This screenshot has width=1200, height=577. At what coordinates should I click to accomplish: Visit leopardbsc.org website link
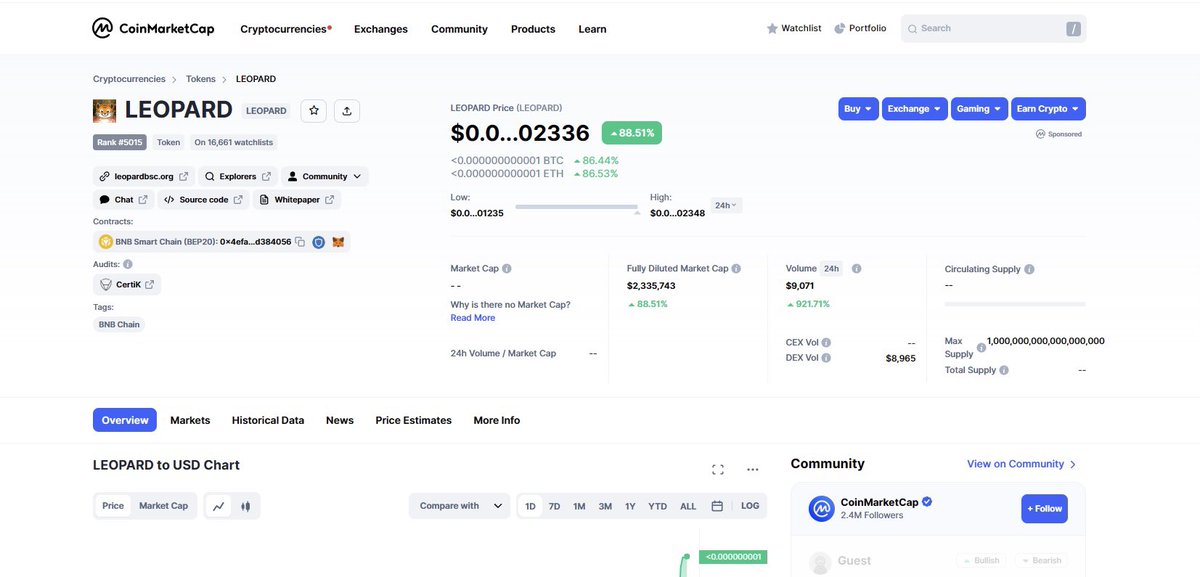(144, 176)
